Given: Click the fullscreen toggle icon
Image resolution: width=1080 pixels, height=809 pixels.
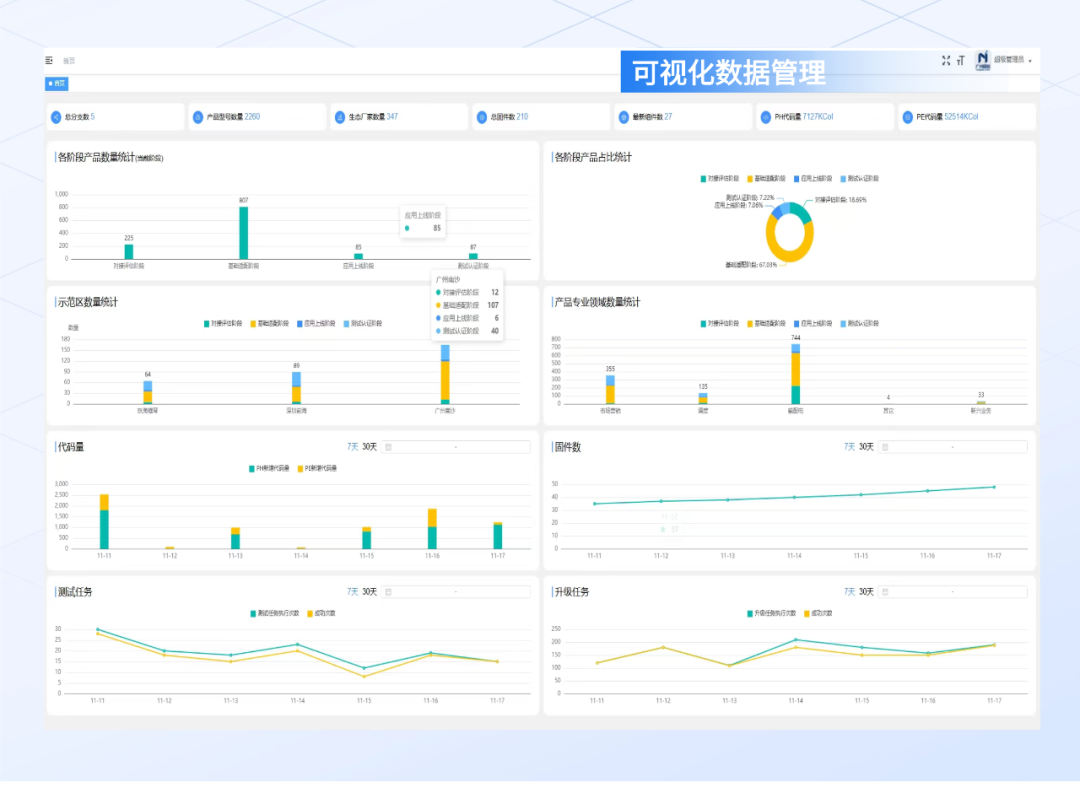Looking at the screenshot, I should (x=946, y=61).
